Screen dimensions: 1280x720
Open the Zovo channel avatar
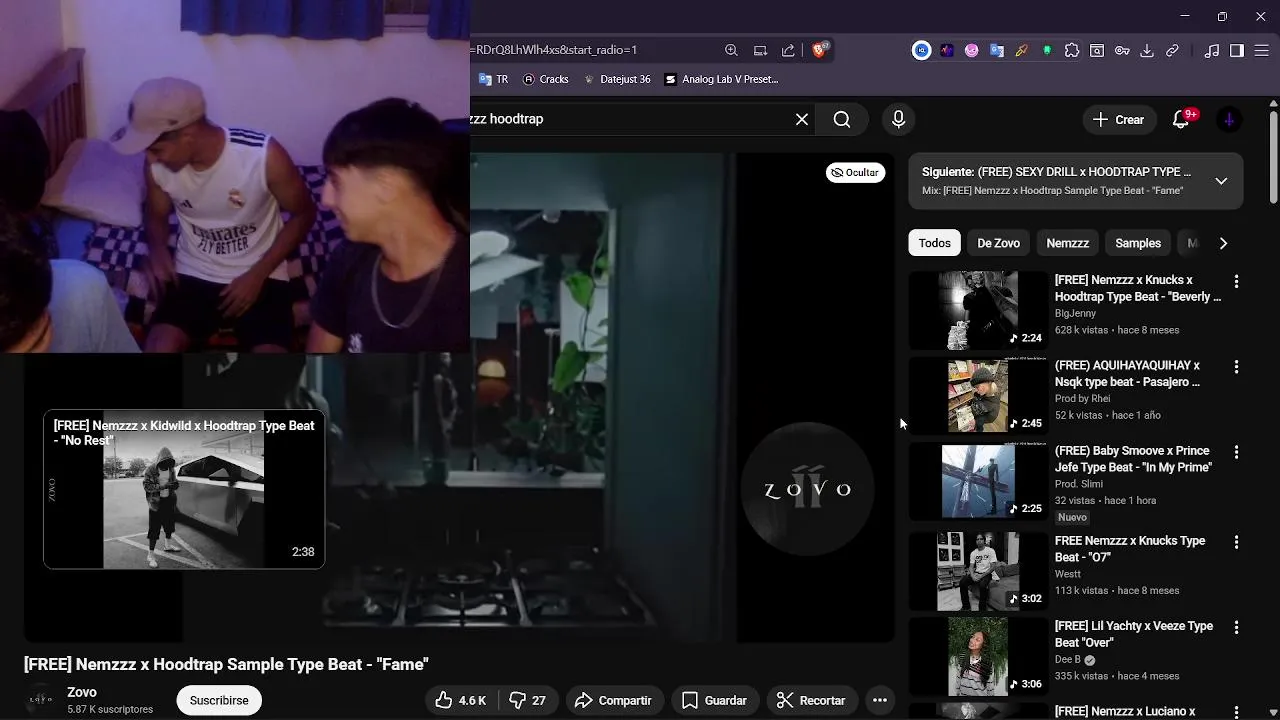click(x=41, y=700)
